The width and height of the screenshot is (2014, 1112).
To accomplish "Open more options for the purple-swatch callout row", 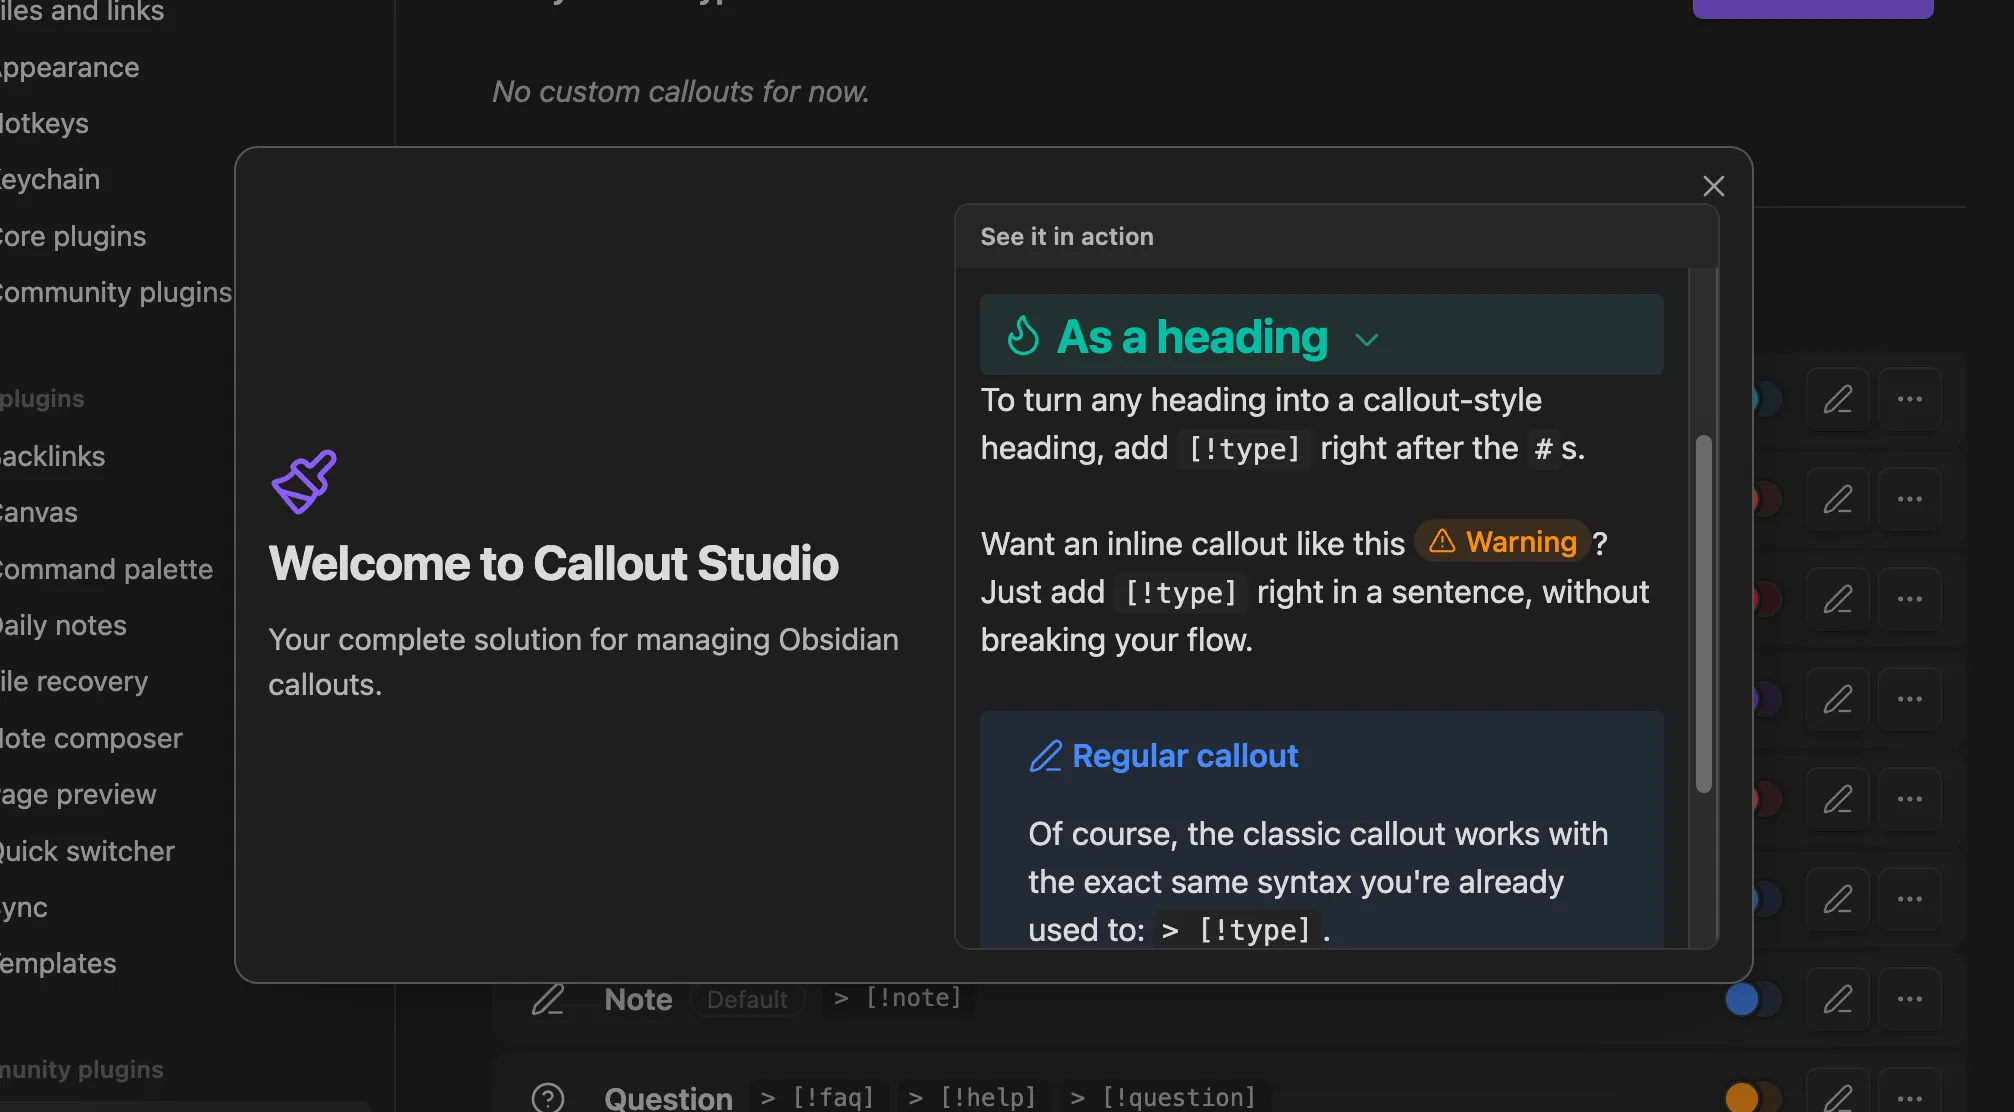I will tap(1910, 699).
